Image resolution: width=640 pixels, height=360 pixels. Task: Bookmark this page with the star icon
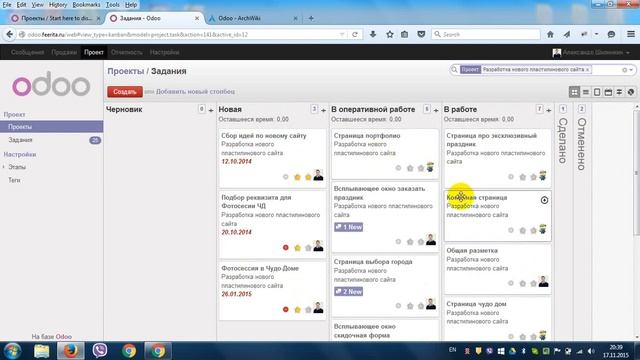(x=390, y=34)
